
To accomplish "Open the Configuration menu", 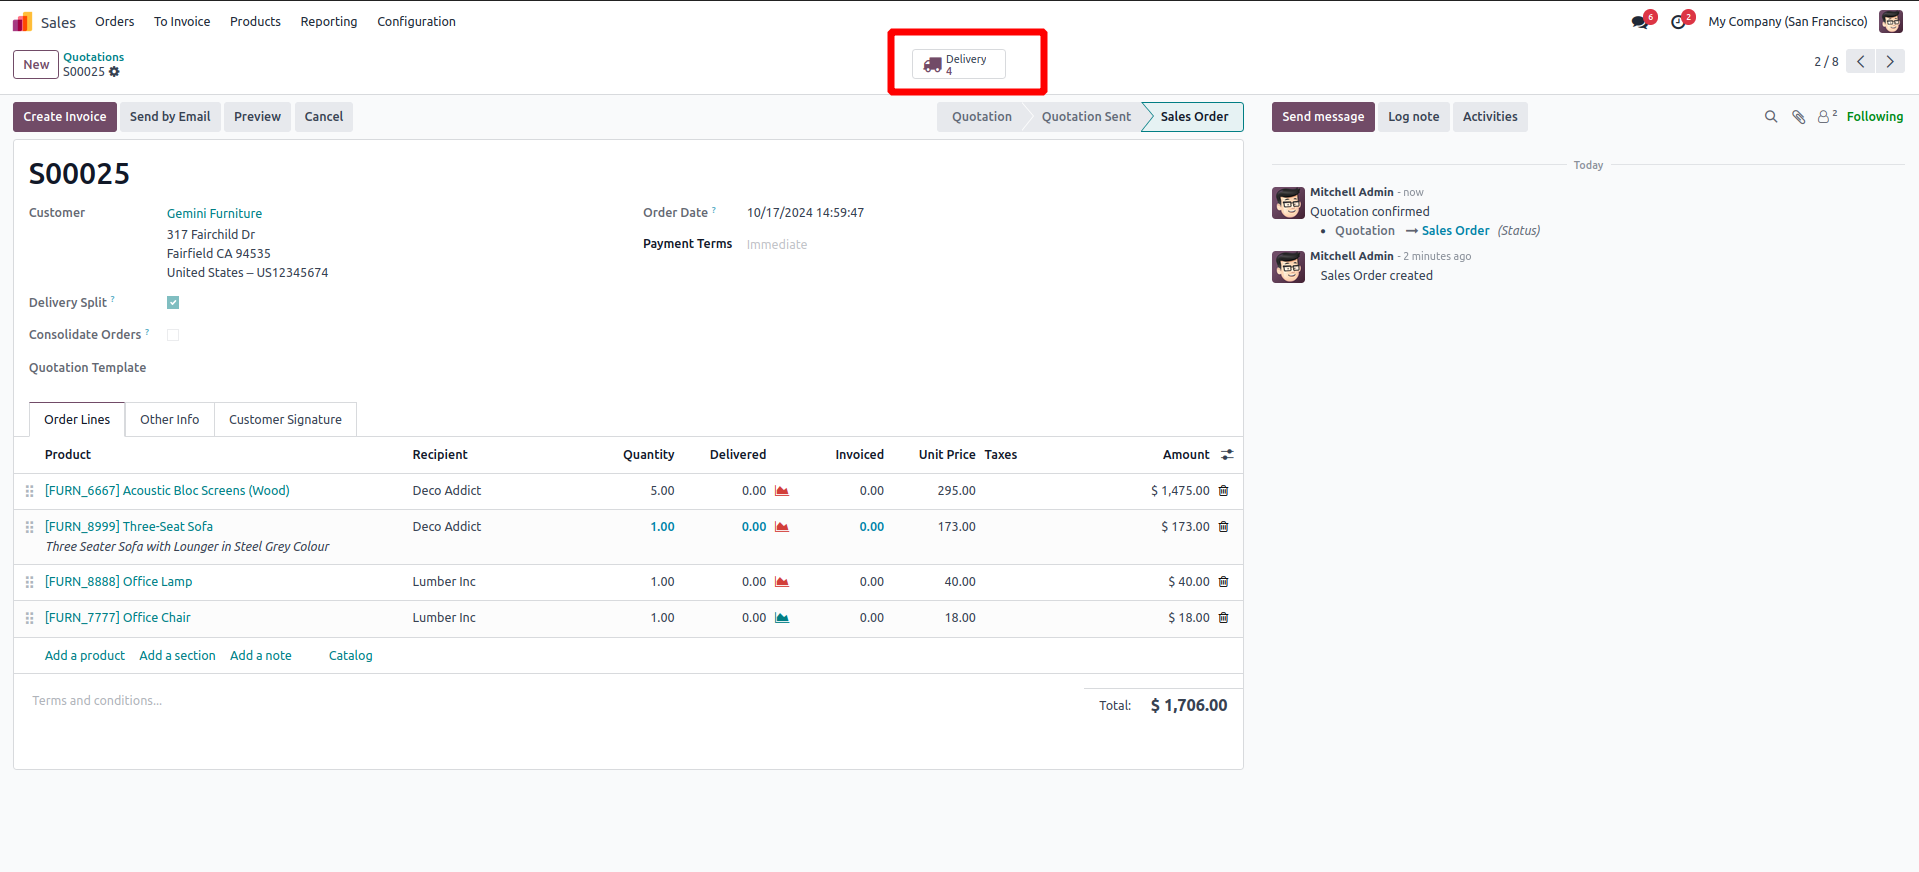I will [416, 22].
